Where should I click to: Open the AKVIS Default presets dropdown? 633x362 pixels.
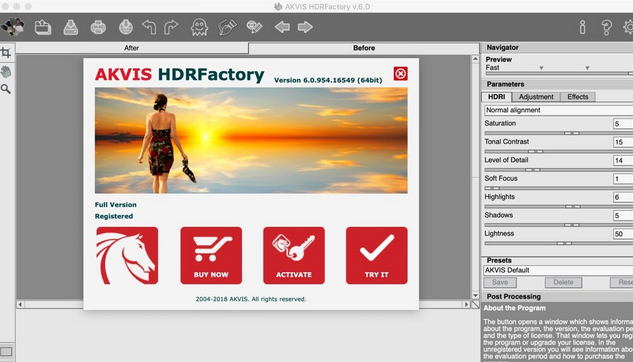[558, 270]
